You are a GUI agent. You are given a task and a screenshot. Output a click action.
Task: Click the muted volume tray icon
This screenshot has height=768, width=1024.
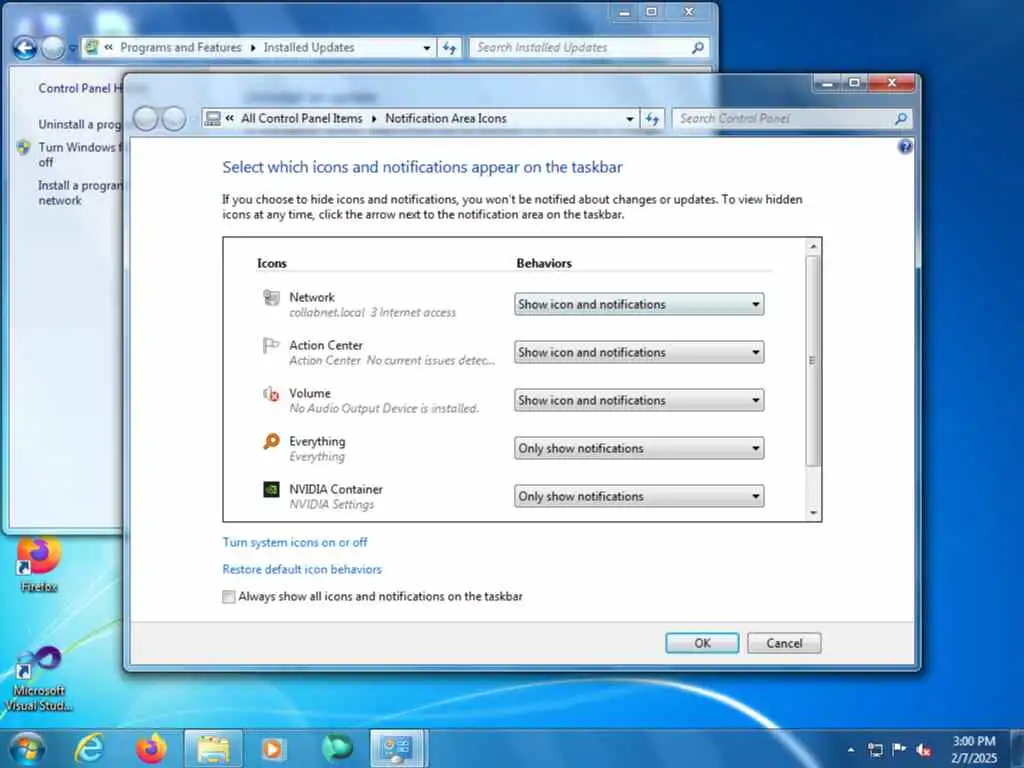[x=923, y=750]
